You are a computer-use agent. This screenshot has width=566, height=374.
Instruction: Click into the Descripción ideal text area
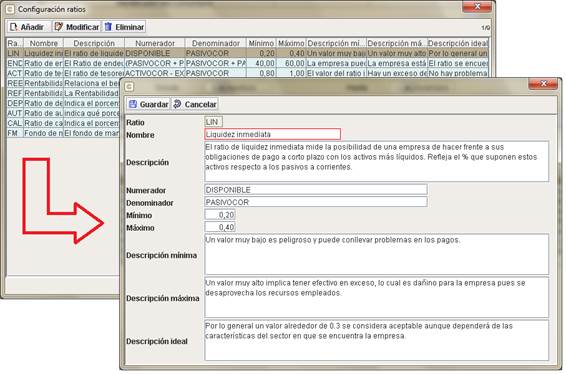pyautogui.click(x=376, y=340)
